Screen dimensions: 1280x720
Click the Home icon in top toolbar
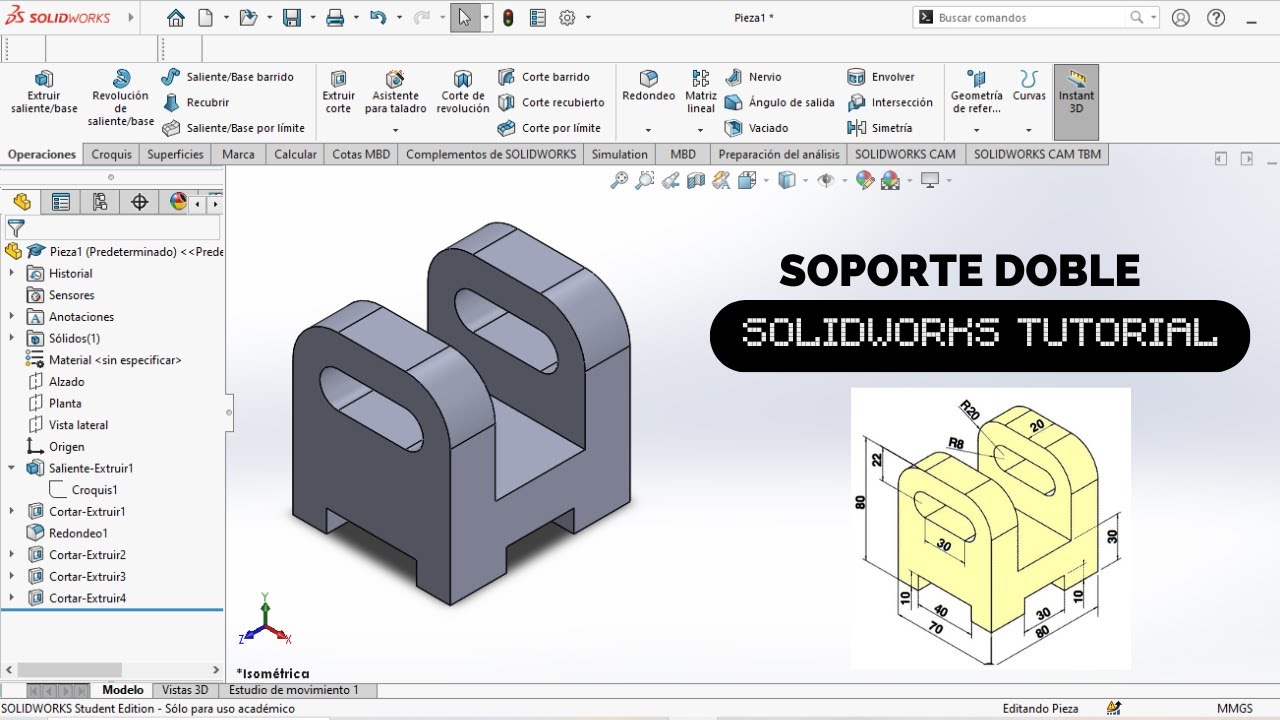[x=176, y=17]
